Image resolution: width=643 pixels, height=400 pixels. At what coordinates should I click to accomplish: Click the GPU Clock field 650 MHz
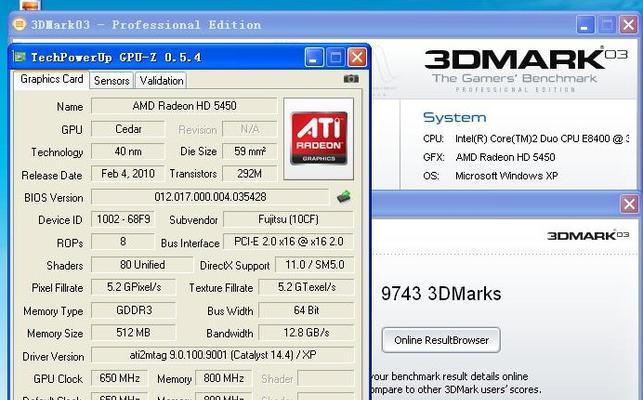click(x=119, y=378)
